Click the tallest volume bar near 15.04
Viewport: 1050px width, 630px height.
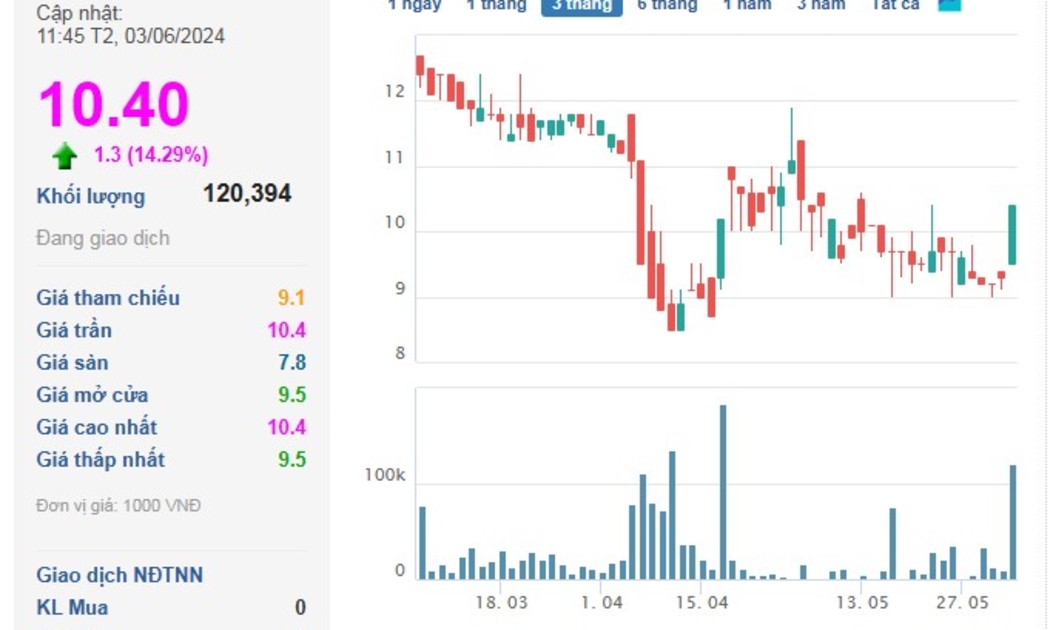pyautogui.click(x=723, y=490)
